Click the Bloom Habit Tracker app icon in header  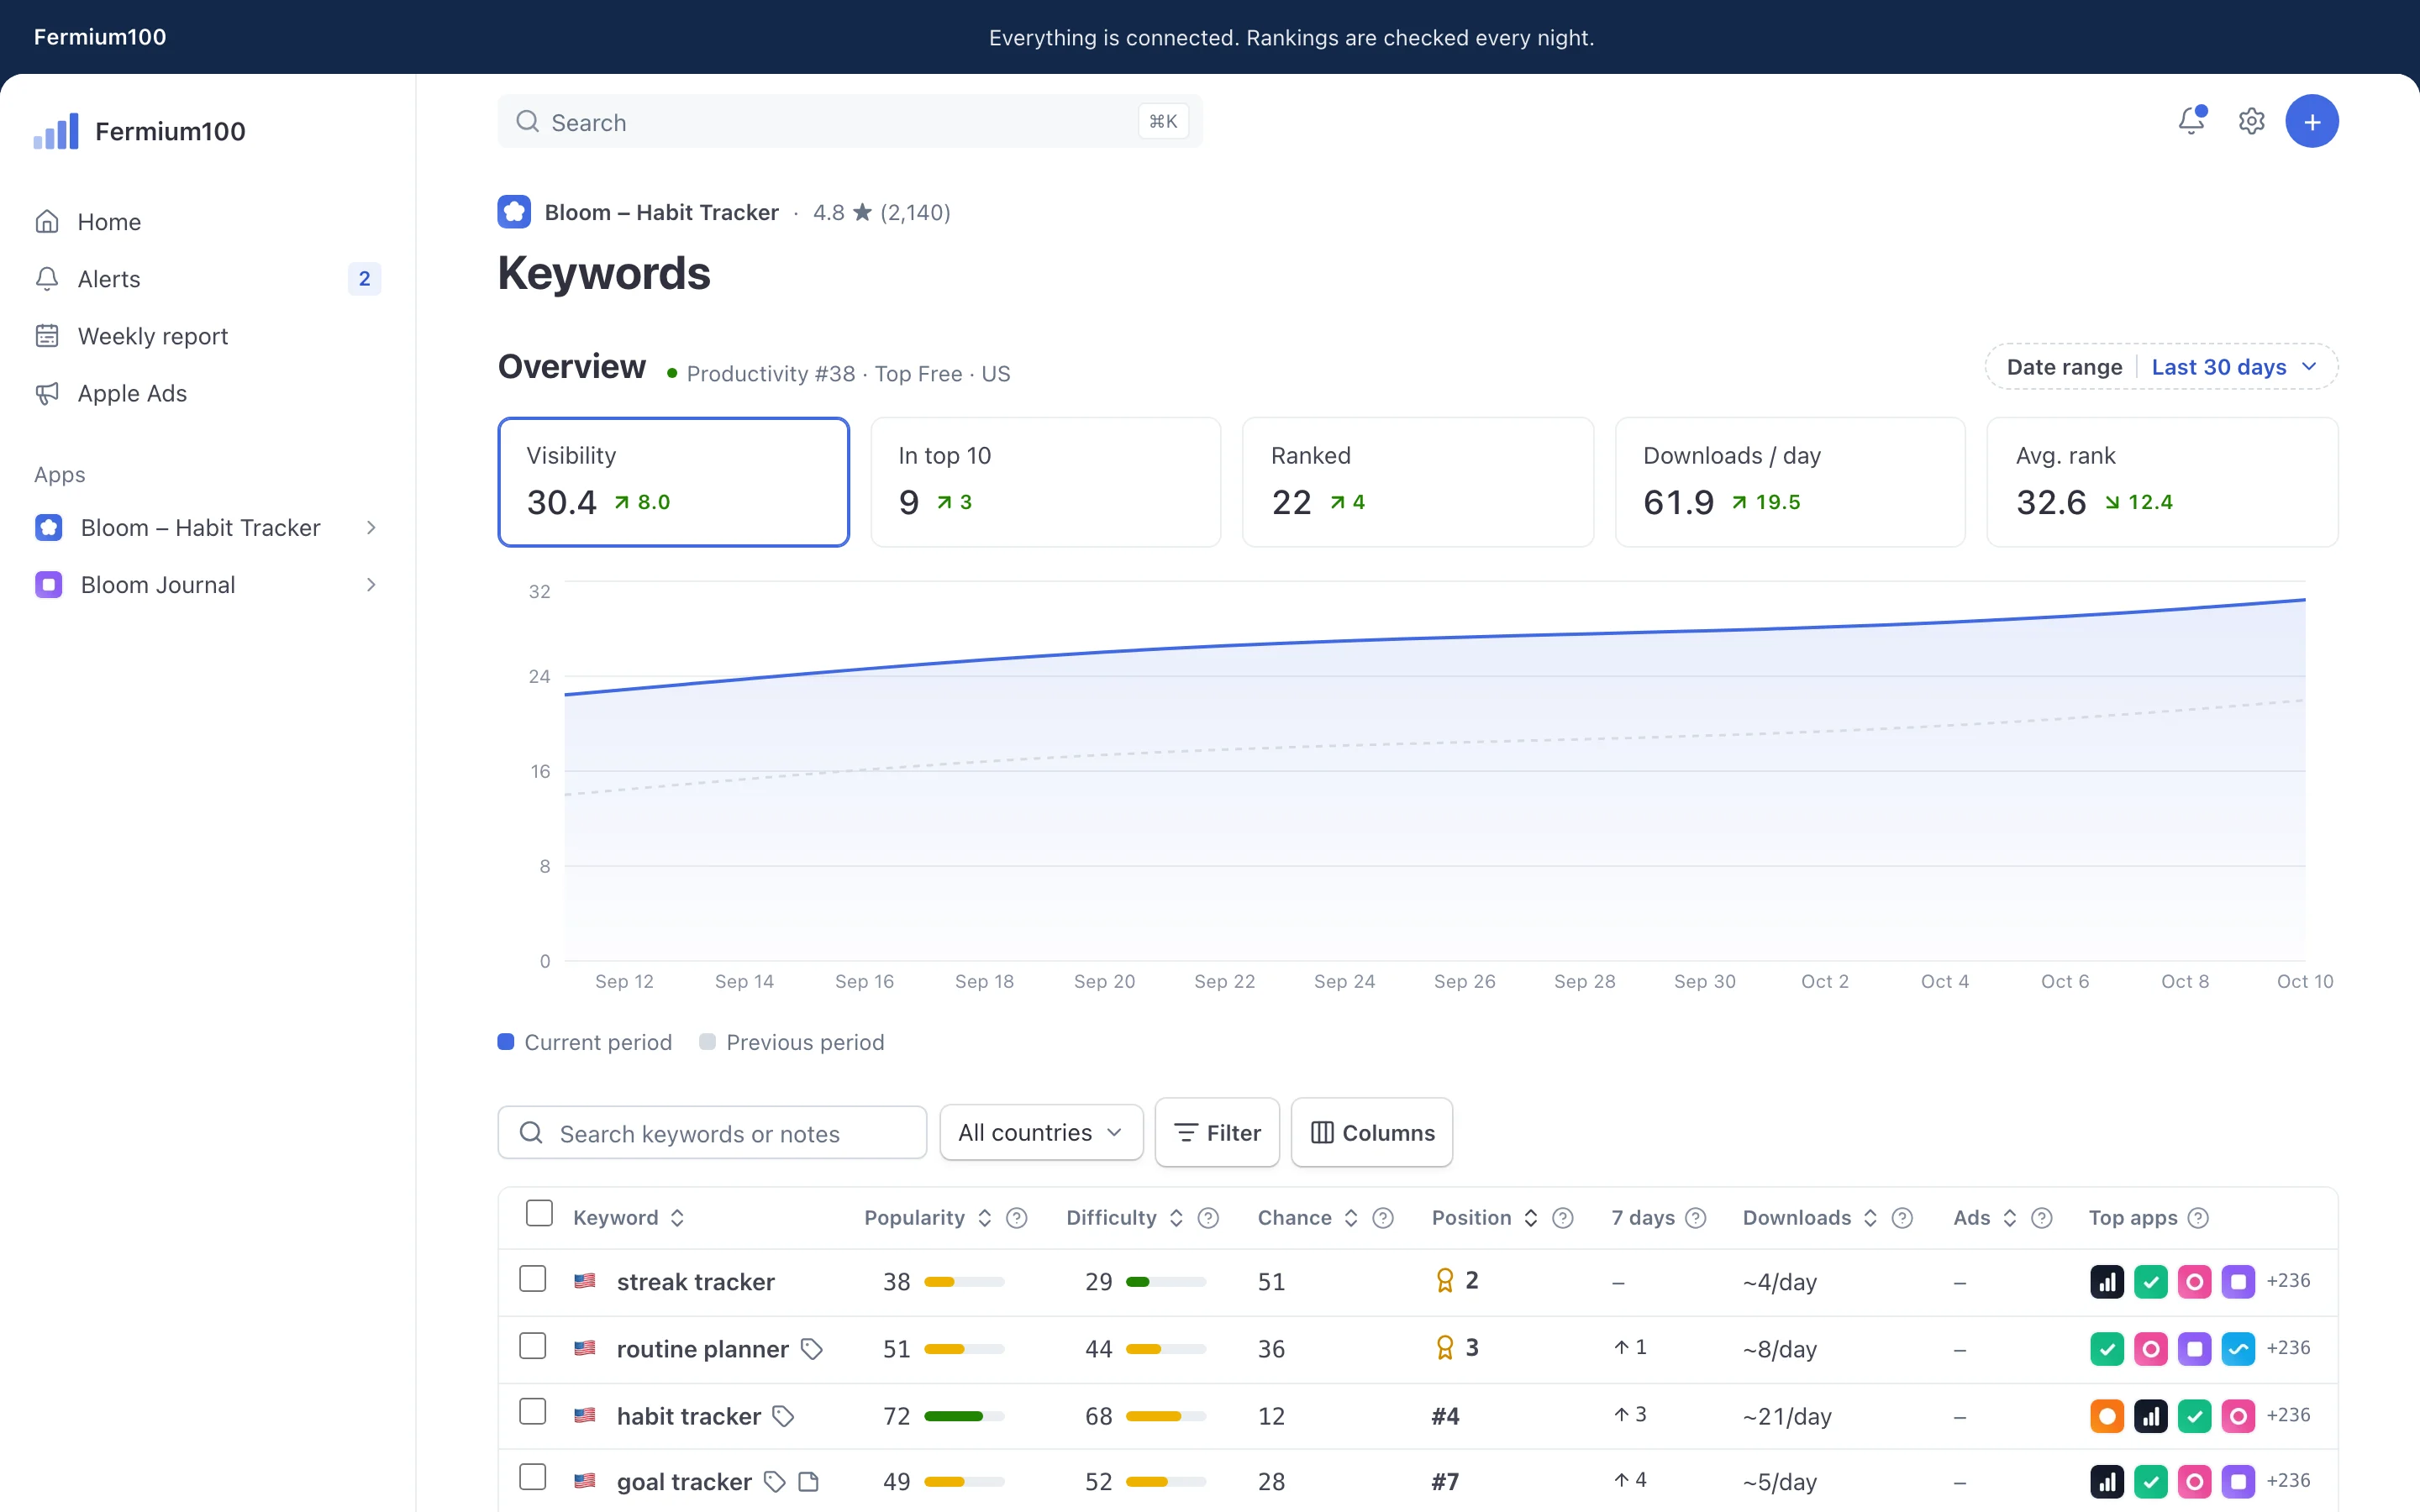[x=514, y=212]
